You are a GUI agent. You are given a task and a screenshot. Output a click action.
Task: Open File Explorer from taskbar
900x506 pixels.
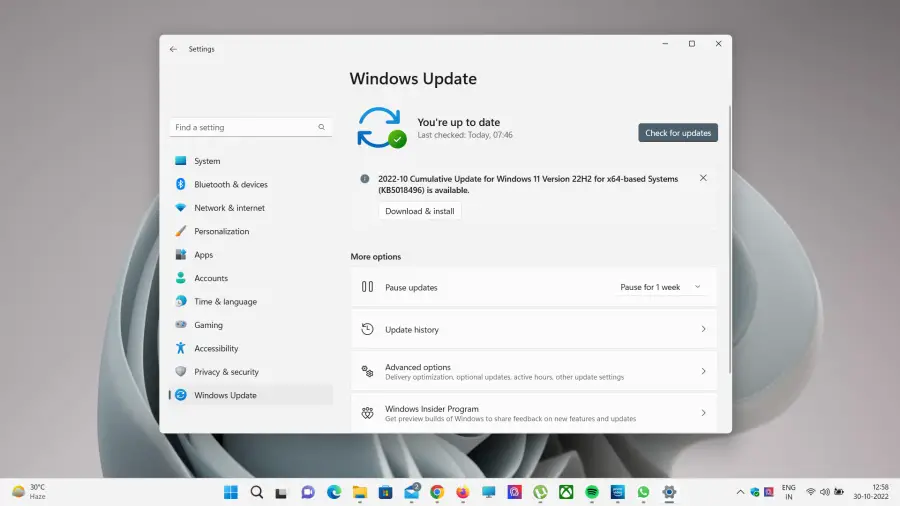(360, 492)
